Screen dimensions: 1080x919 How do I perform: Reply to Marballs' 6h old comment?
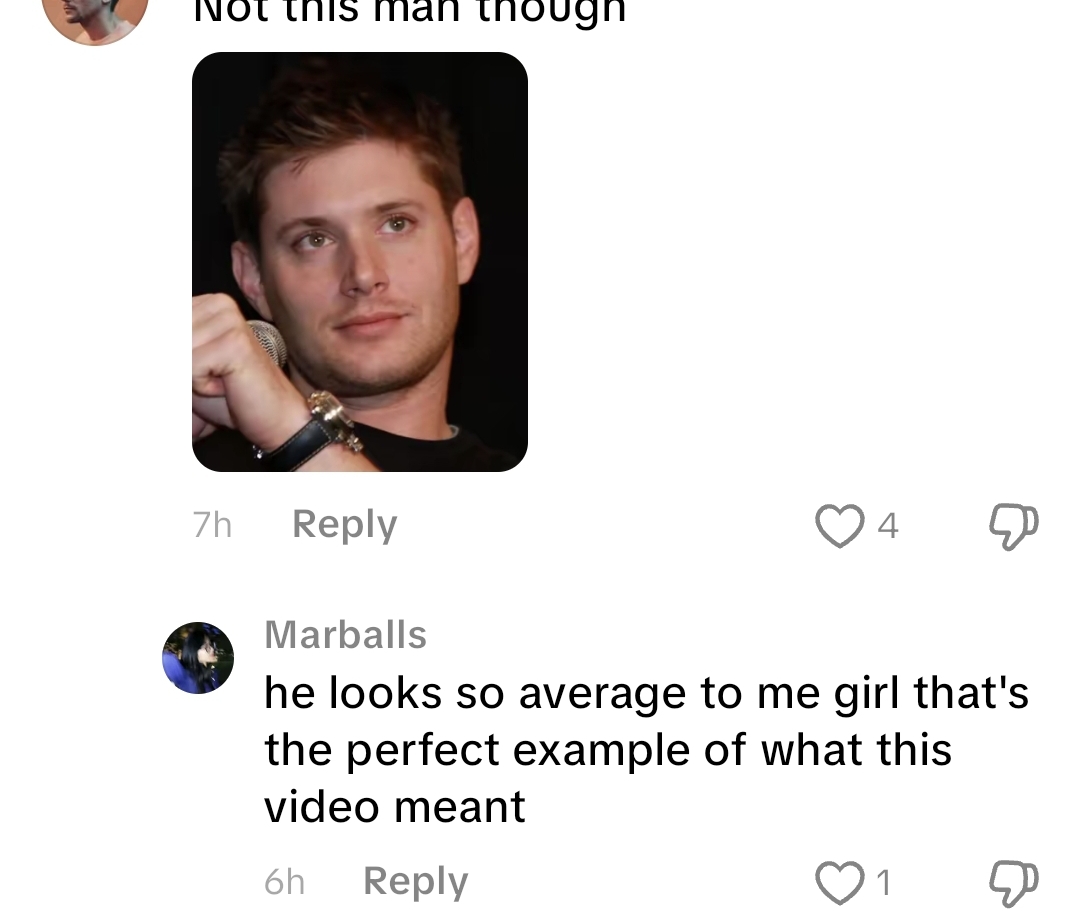(415, 882)
